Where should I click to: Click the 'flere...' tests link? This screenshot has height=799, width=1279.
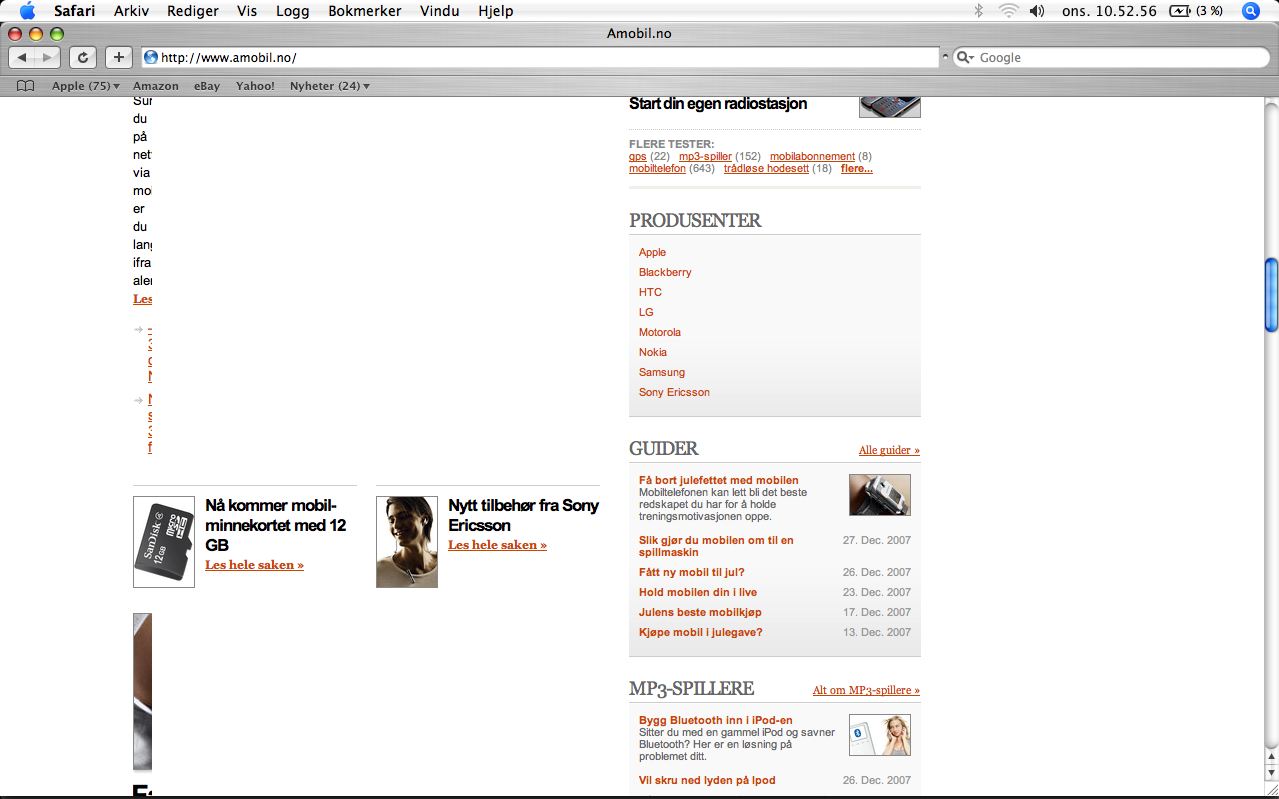click(857, 168)
